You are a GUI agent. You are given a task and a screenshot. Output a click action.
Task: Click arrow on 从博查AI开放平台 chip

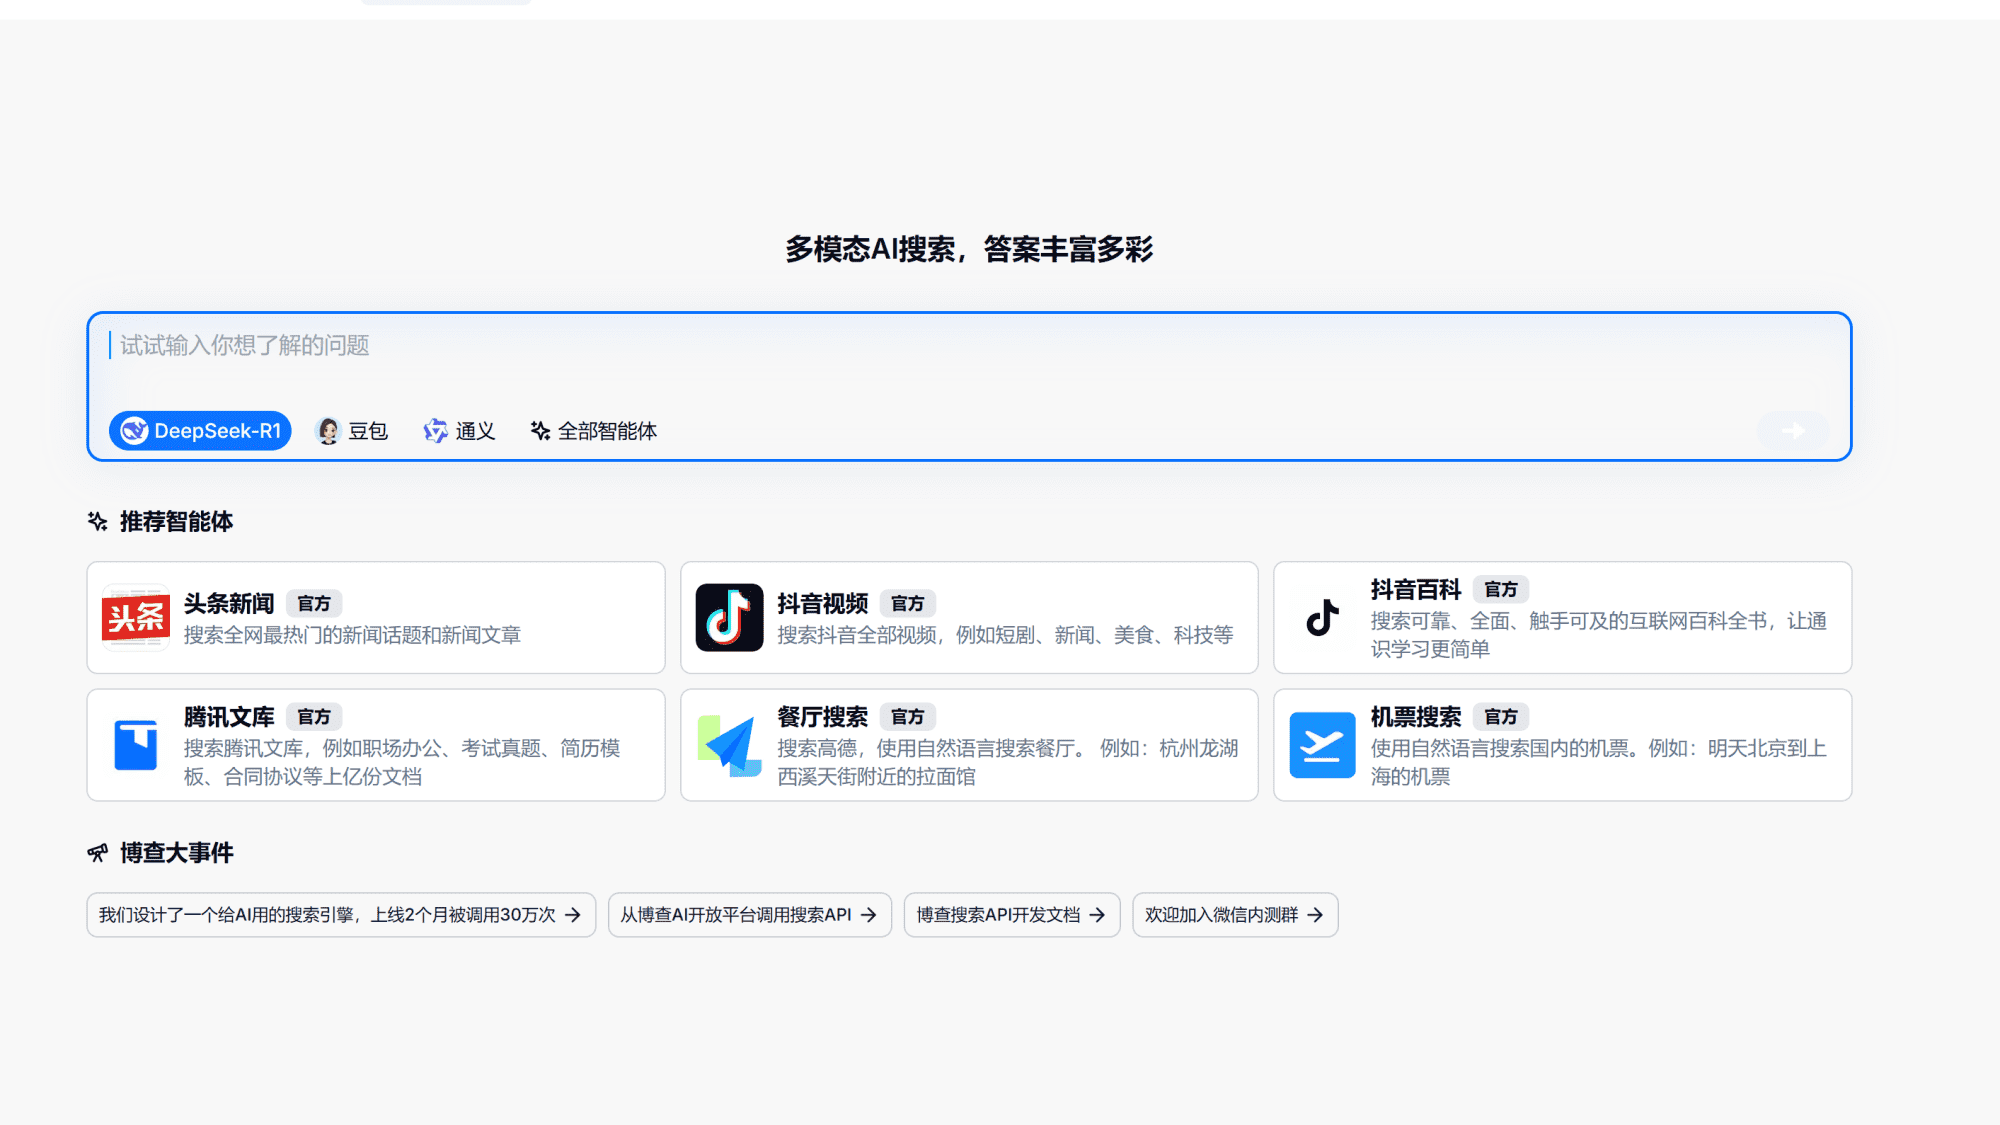pyautogui.click(x=869, y=915)
